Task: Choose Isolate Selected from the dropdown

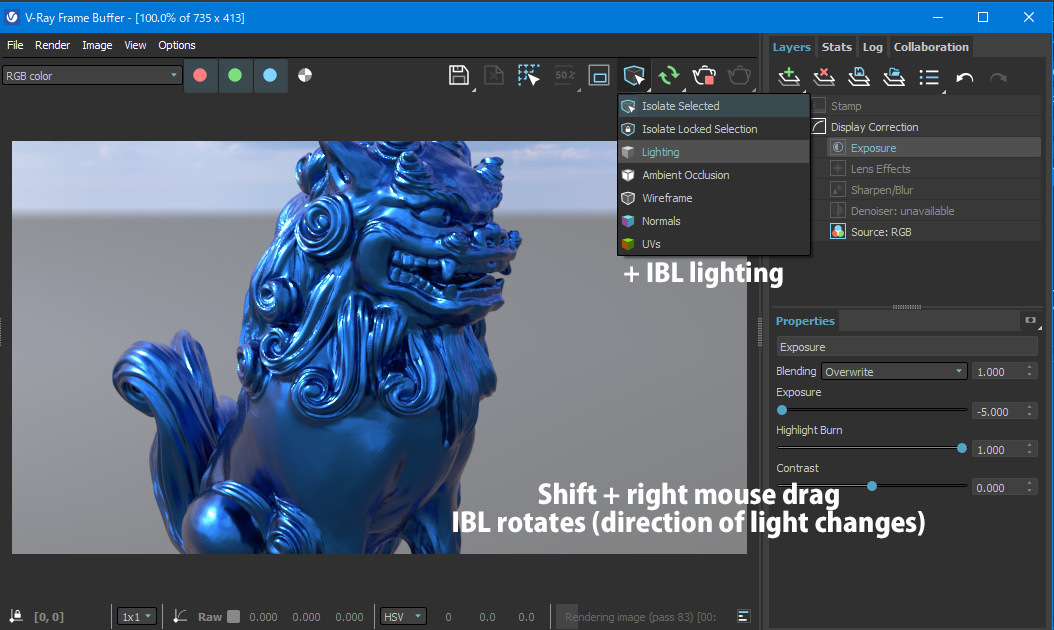Action: click(713, 106)
